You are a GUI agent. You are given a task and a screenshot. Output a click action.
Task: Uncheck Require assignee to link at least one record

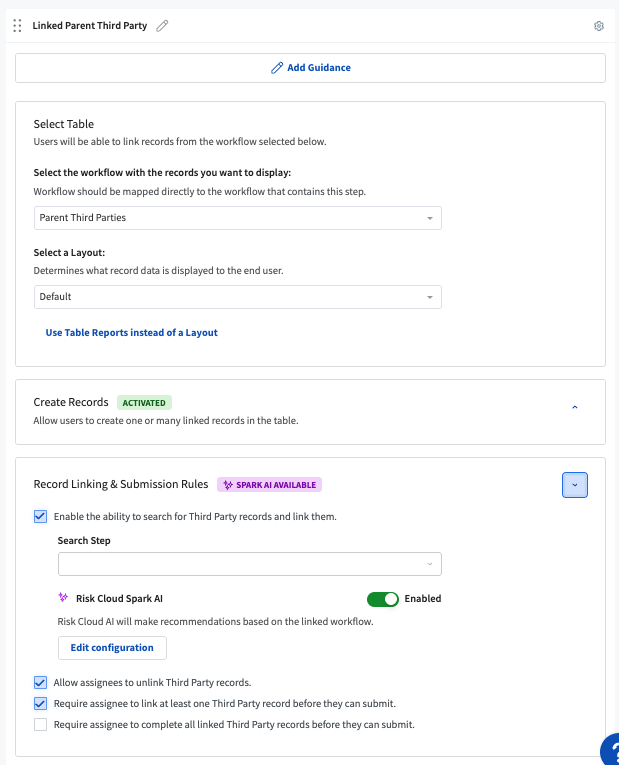click(x=41, y=704)
